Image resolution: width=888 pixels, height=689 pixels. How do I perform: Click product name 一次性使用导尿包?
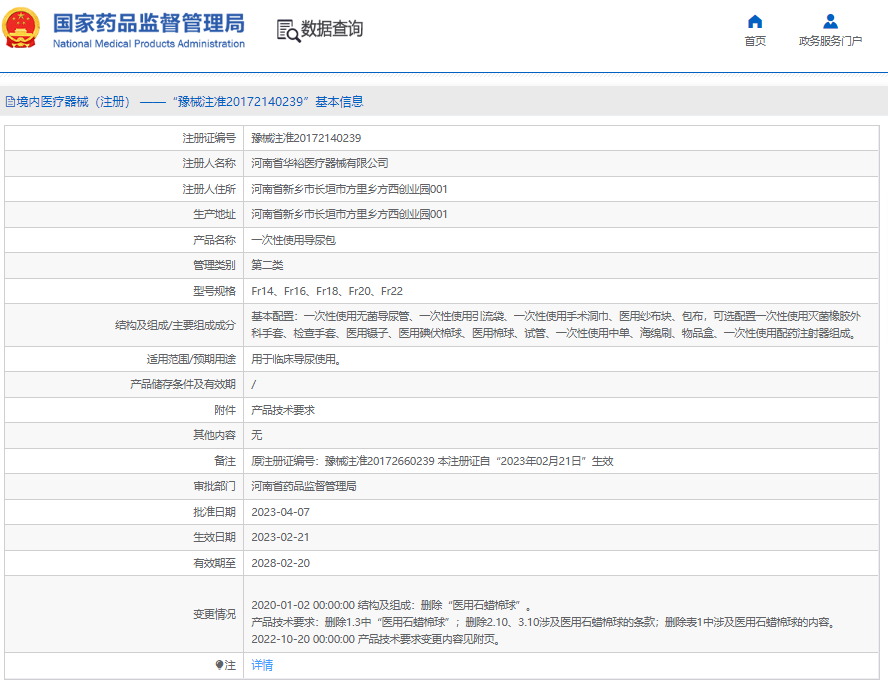[x=293, y=240]
